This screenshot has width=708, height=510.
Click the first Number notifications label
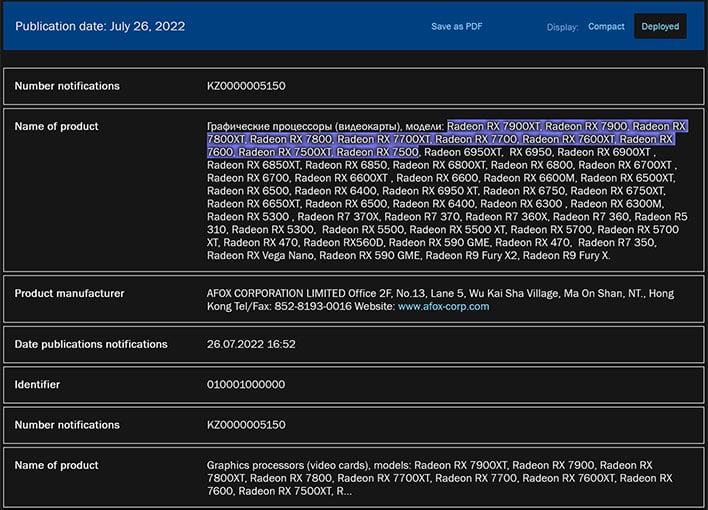[67, 86]
